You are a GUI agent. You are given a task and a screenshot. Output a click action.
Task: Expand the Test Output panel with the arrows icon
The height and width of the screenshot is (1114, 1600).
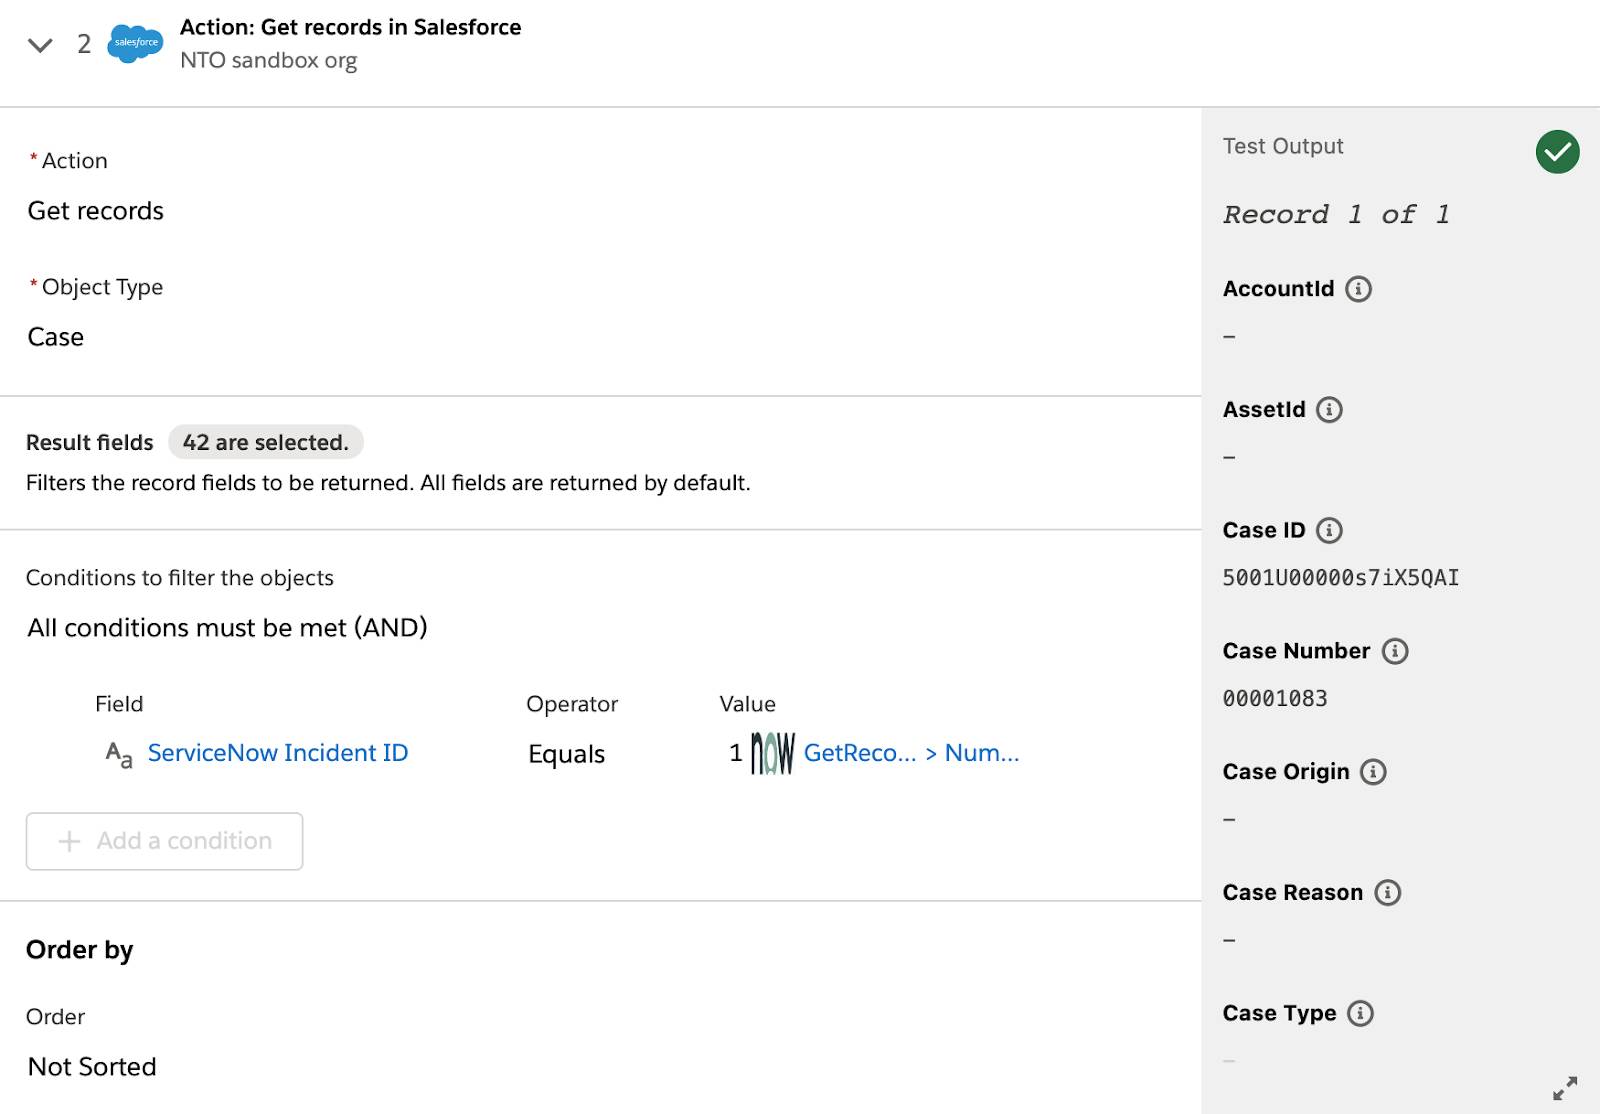[x=1565, y=1088]
